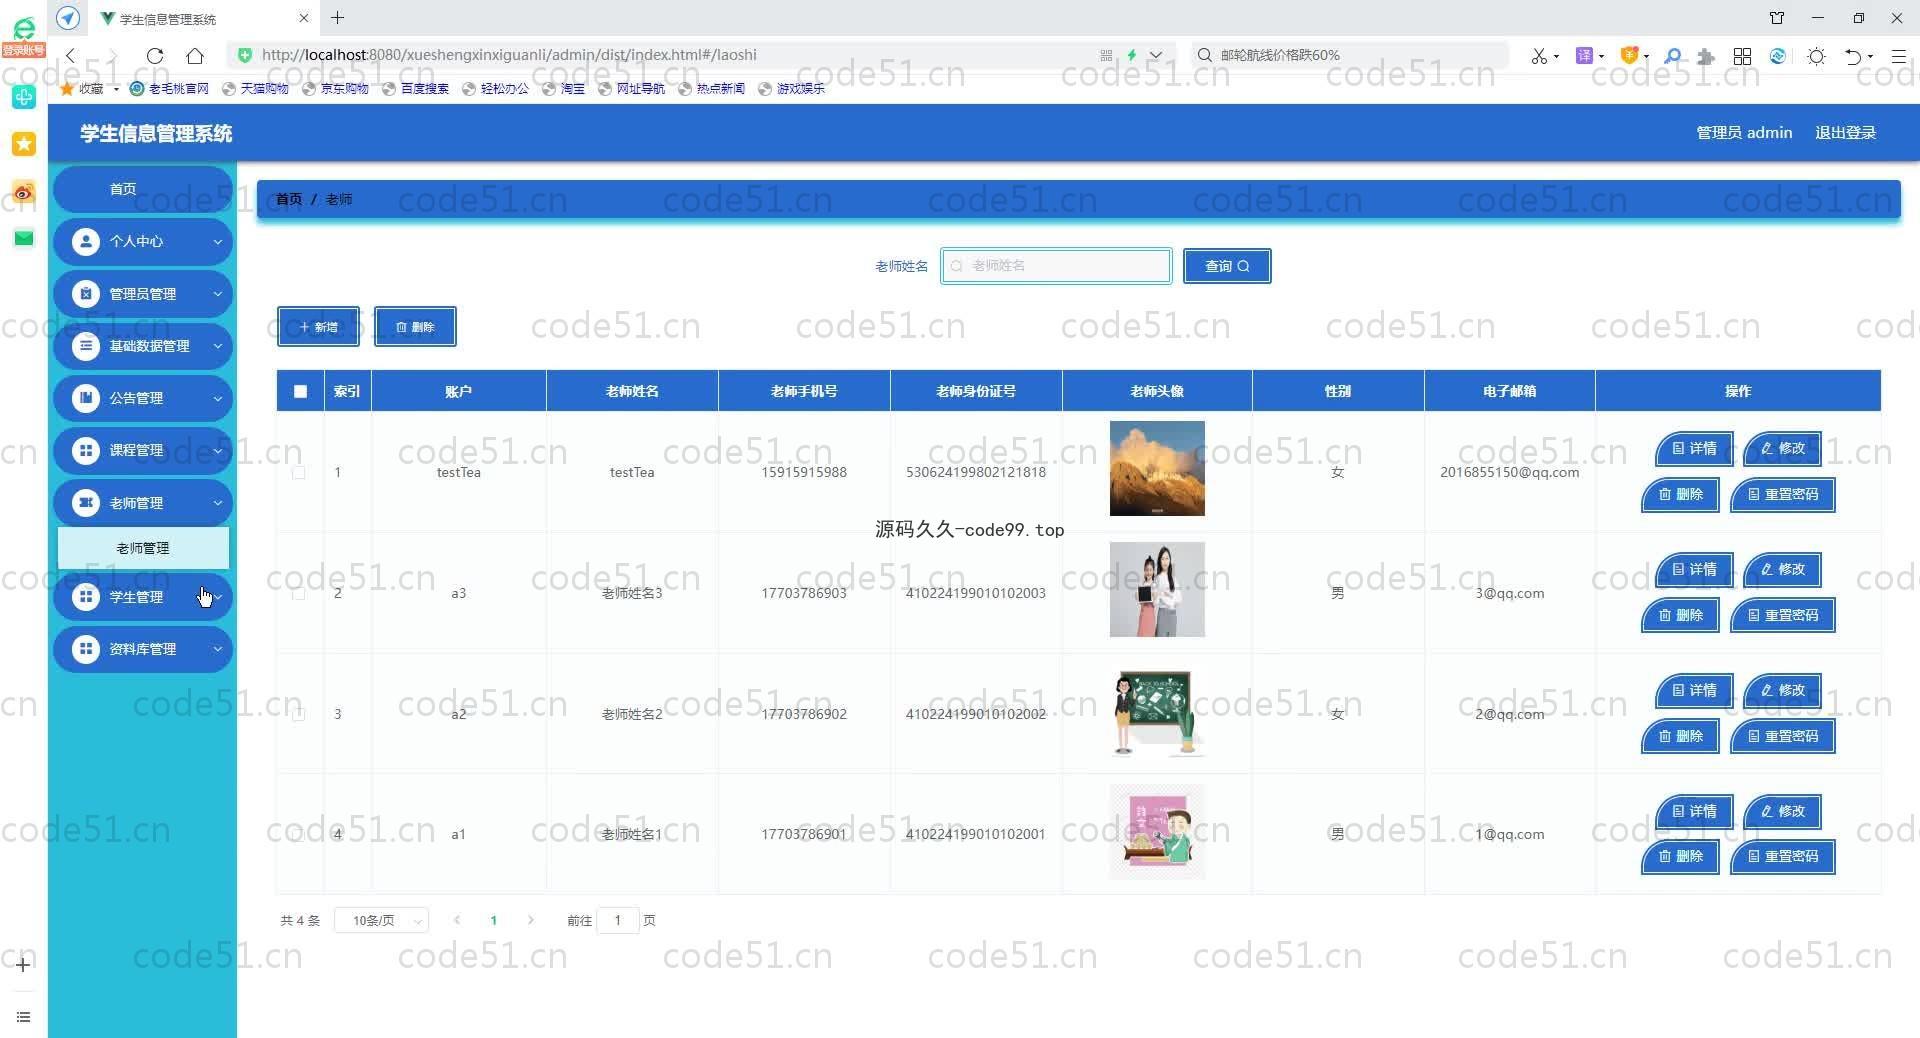Check the row checkbox for account a3
The image size is (1920, 1038).
pos(298,593)
